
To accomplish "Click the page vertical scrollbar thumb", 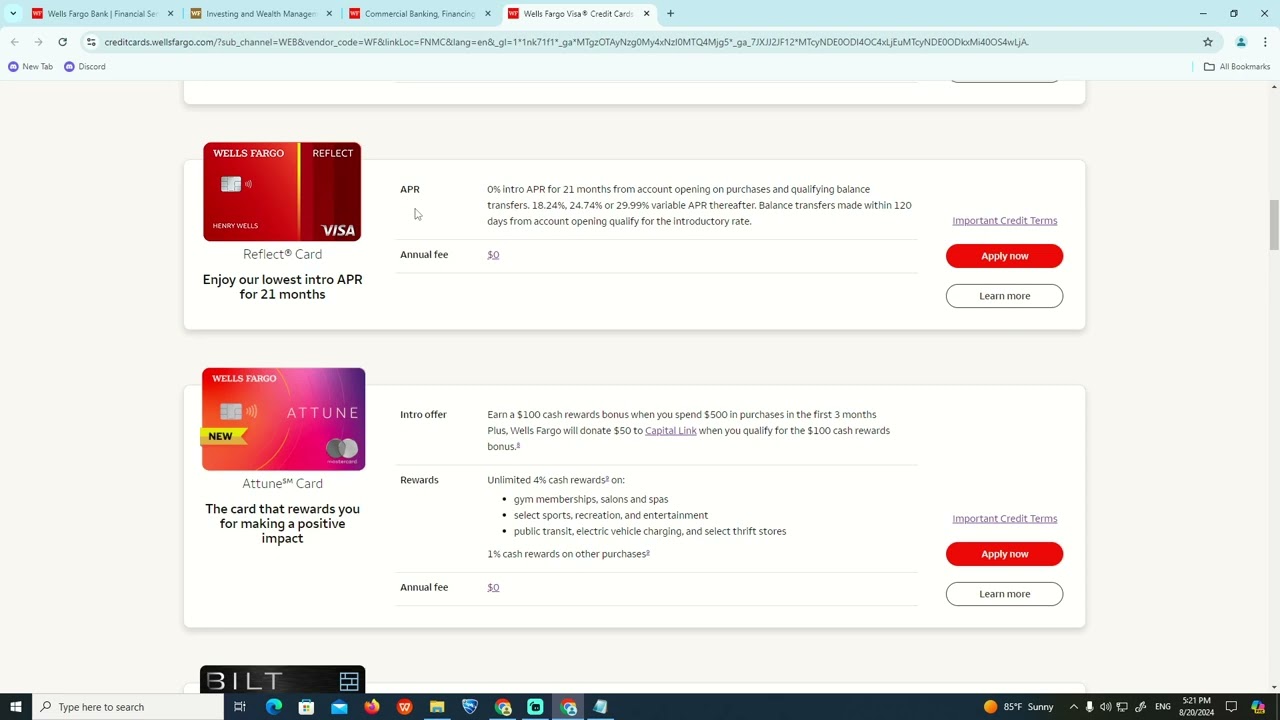I will pos(1274,225).
